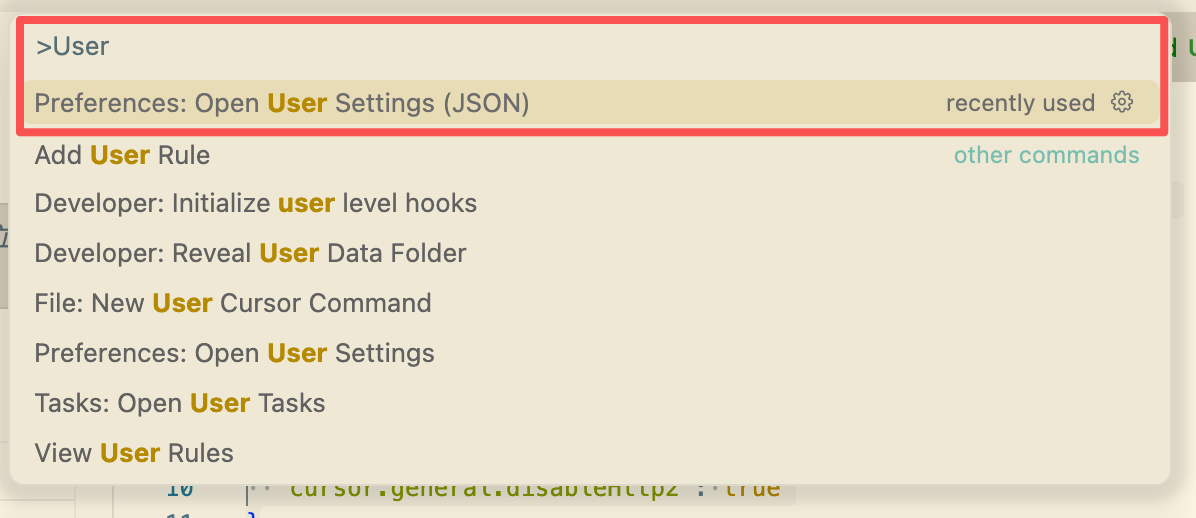Open Preferences: Open User Settings without JSON
The height and width of the screenshot is (518, 1196).
234,353
